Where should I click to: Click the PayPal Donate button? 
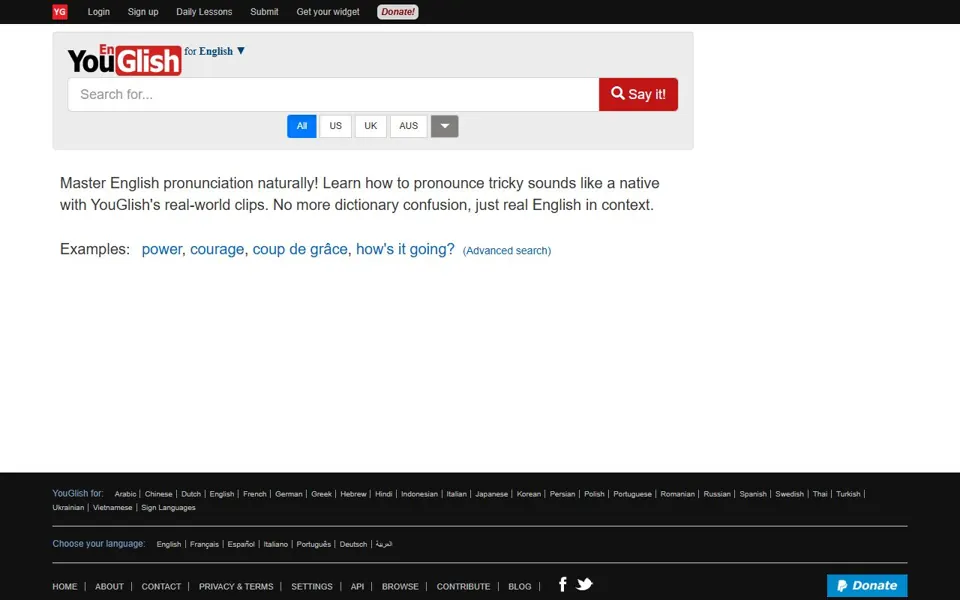867,585
